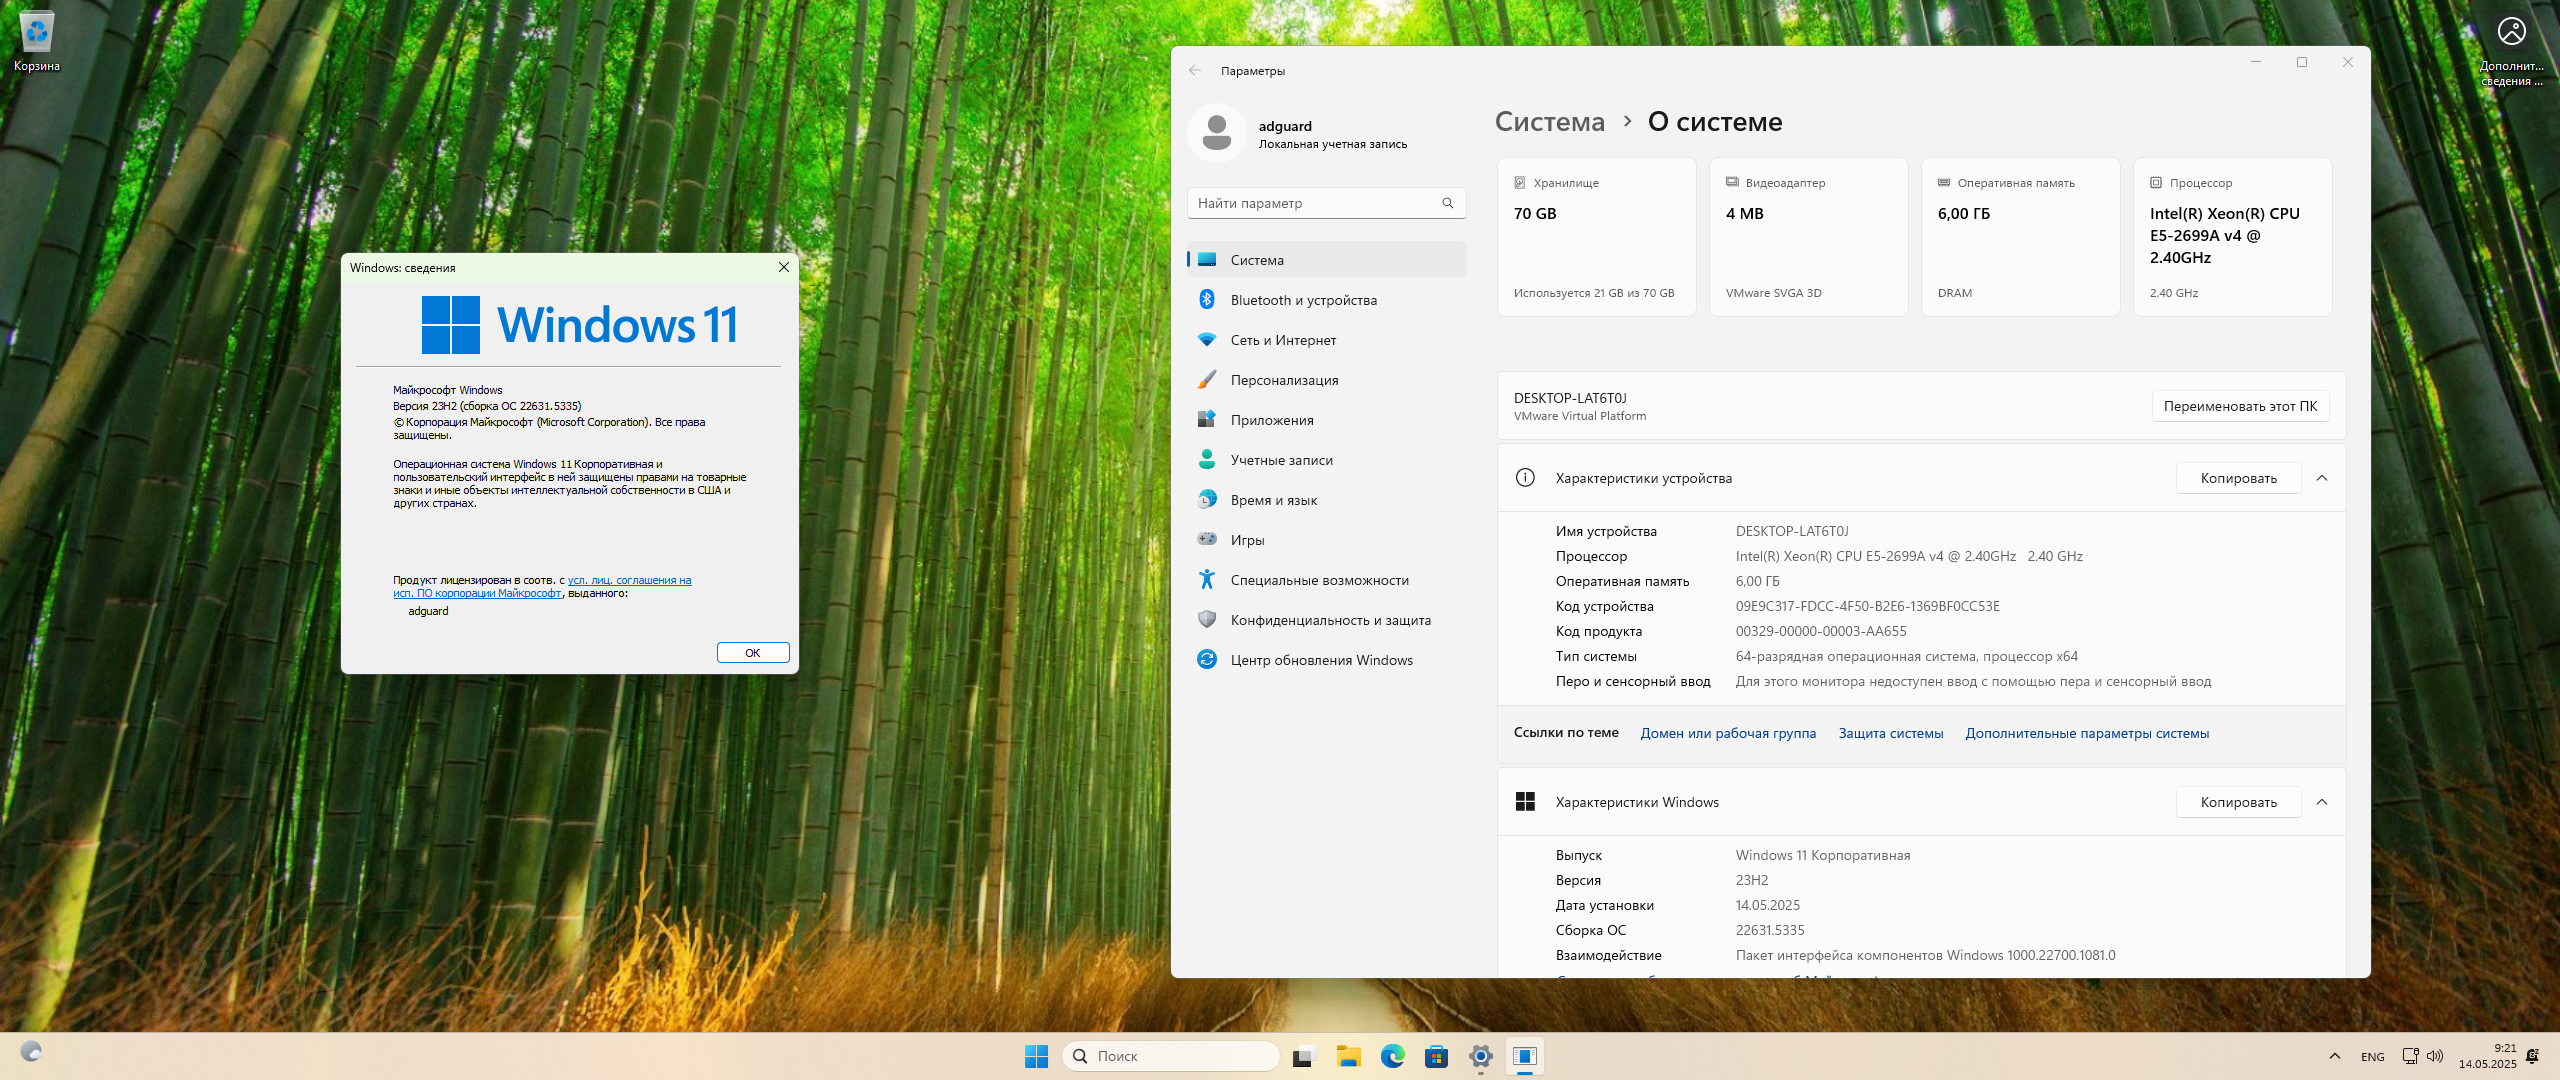
Task: Open Accounts settings section
Action: click(x=1326, y=460)
